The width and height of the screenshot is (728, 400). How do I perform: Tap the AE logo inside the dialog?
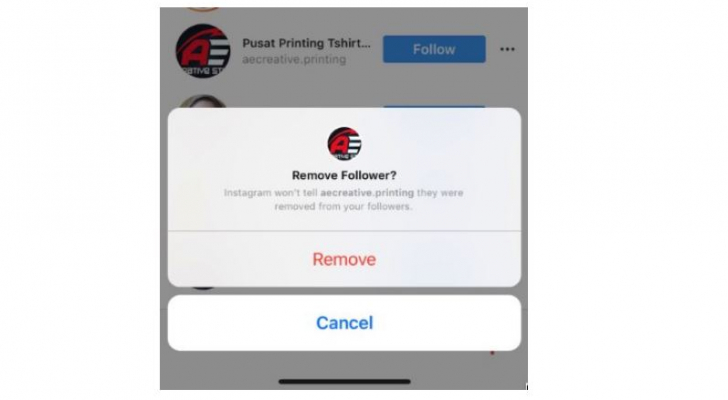click(344, 144)
